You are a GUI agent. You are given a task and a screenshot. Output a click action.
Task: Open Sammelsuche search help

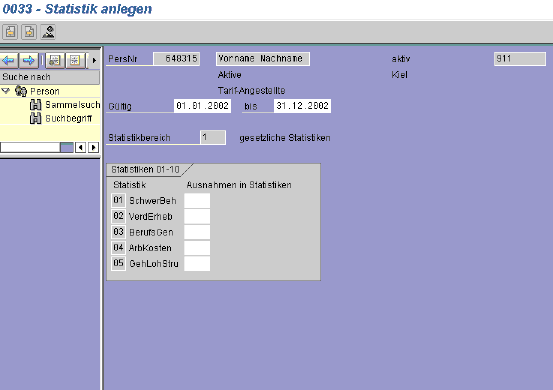pyautogui.click(x=73, y=105)
